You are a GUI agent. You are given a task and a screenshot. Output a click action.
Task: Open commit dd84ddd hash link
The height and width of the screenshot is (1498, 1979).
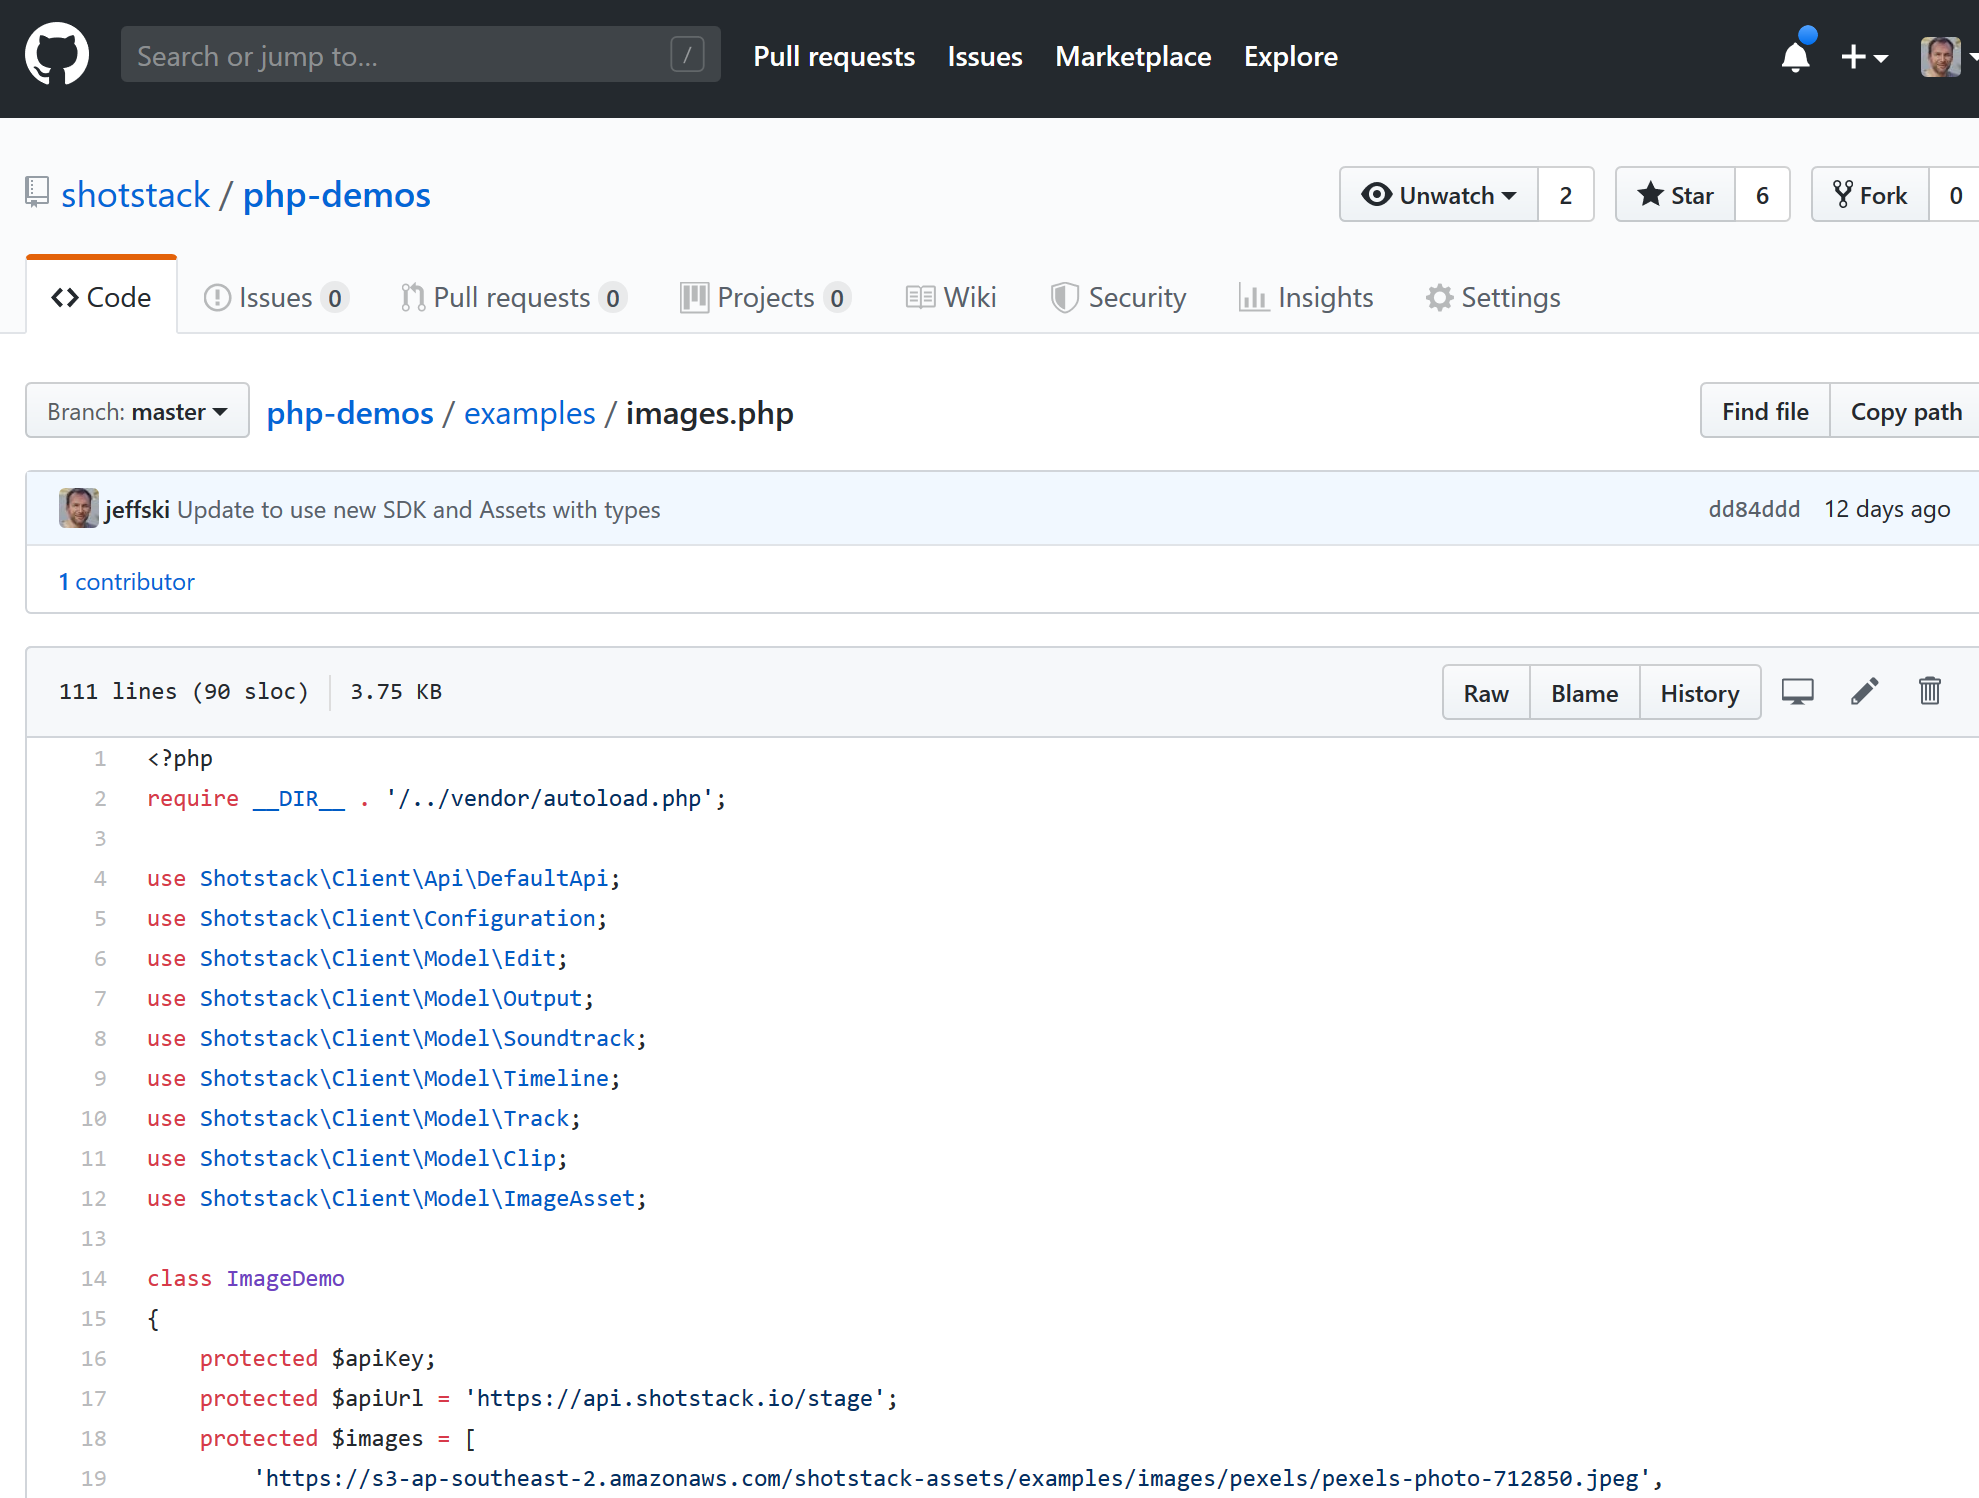1753,509
